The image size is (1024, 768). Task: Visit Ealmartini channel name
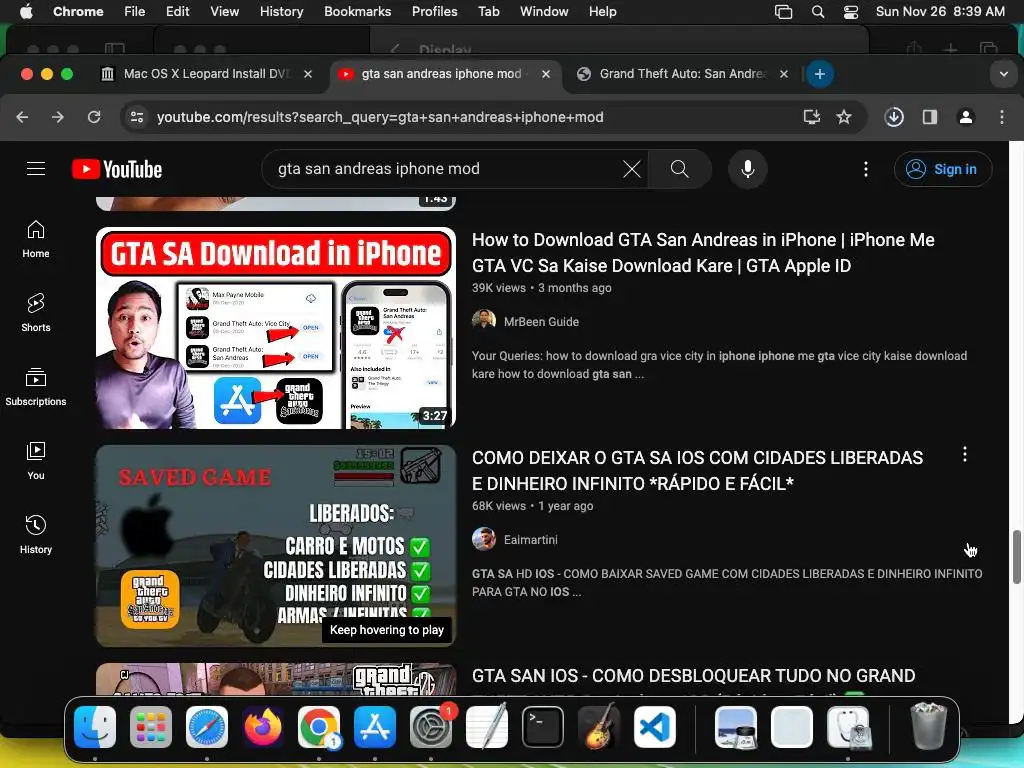[x=530, y=540]
